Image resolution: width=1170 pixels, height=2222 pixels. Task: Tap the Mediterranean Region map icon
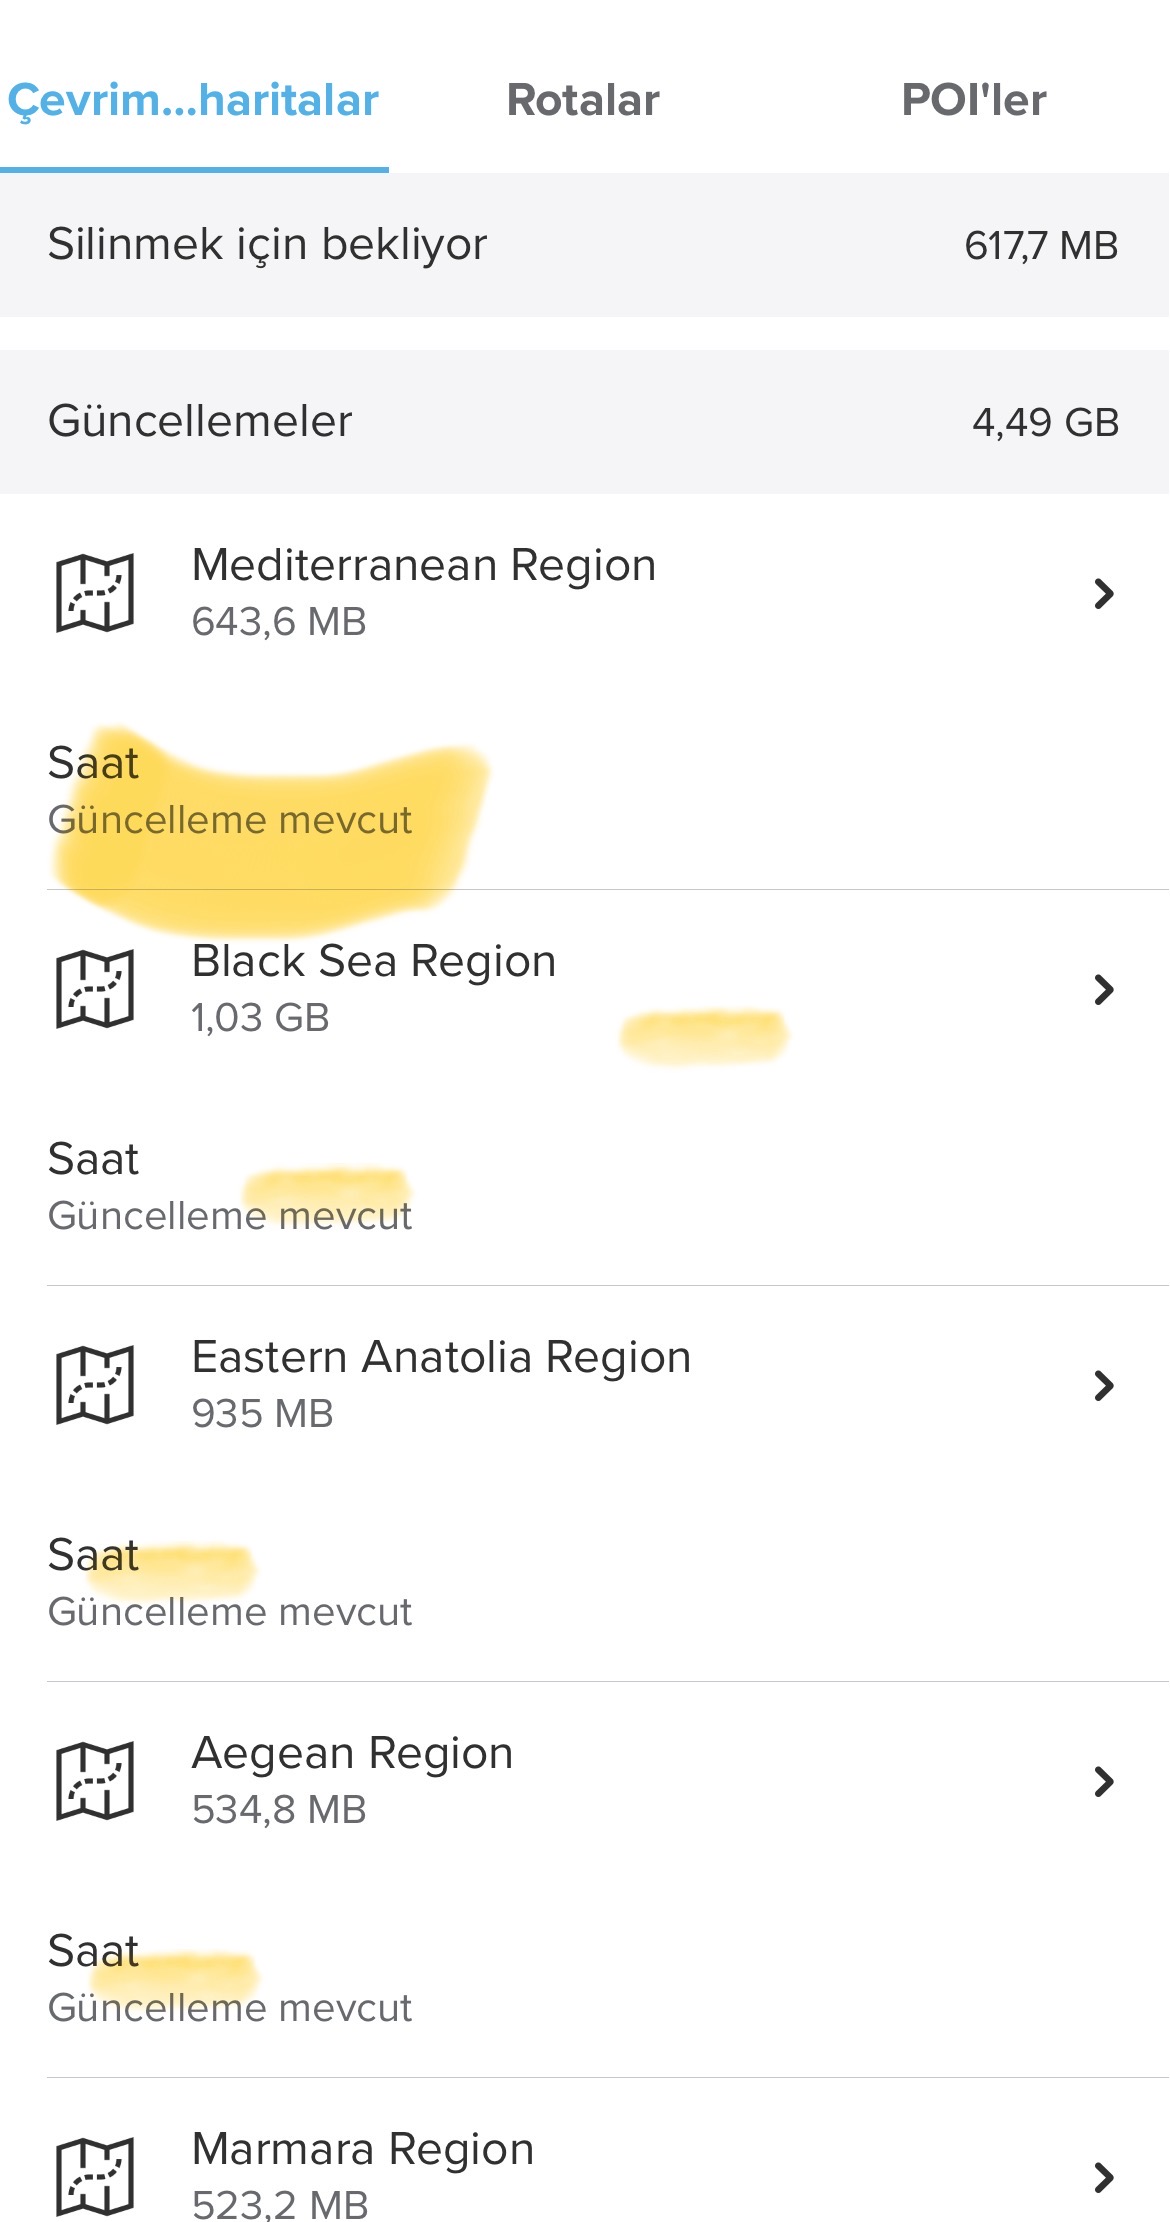(x=95, y=593)
